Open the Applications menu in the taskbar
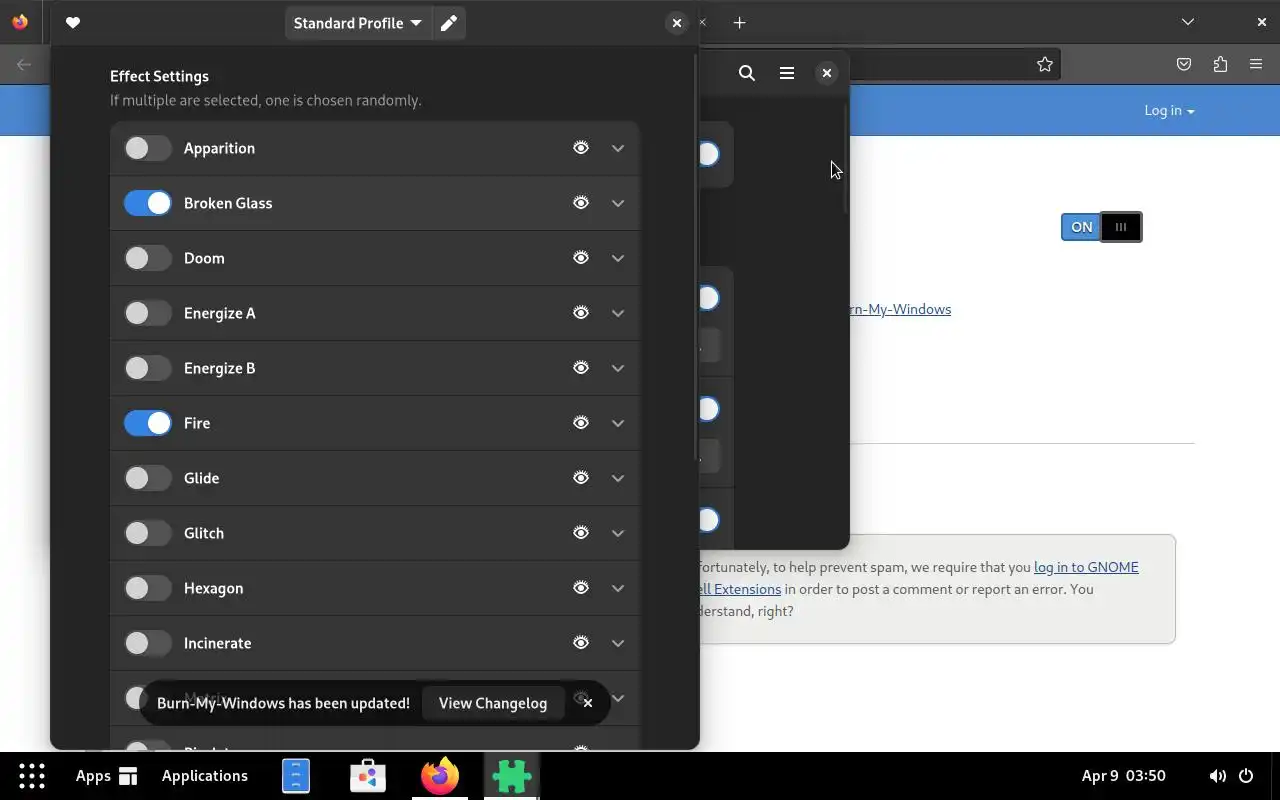The height and width of the screenshot is (800, 1280). click(205, 776)
